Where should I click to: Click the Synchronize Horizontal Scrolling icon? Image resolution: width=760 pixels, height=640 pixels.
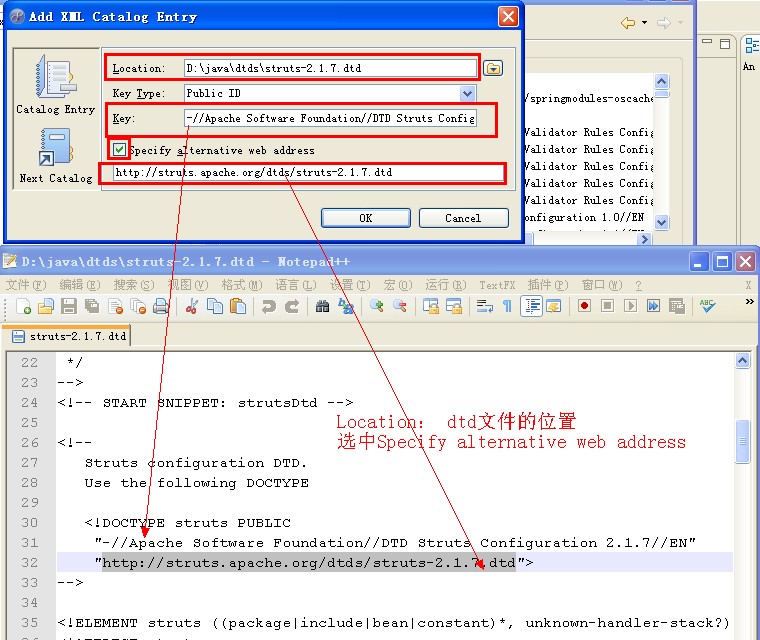(454, 306)
